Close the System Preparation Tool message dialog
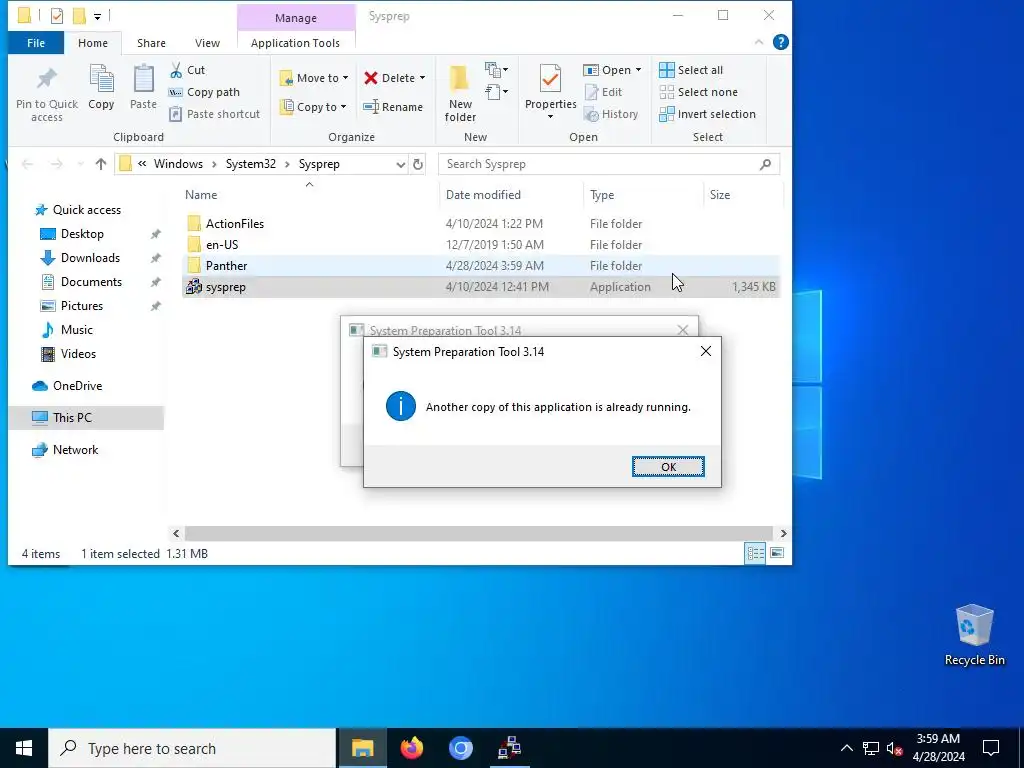Viewport: 1024px width, 768px height. [x=705, y=351]
